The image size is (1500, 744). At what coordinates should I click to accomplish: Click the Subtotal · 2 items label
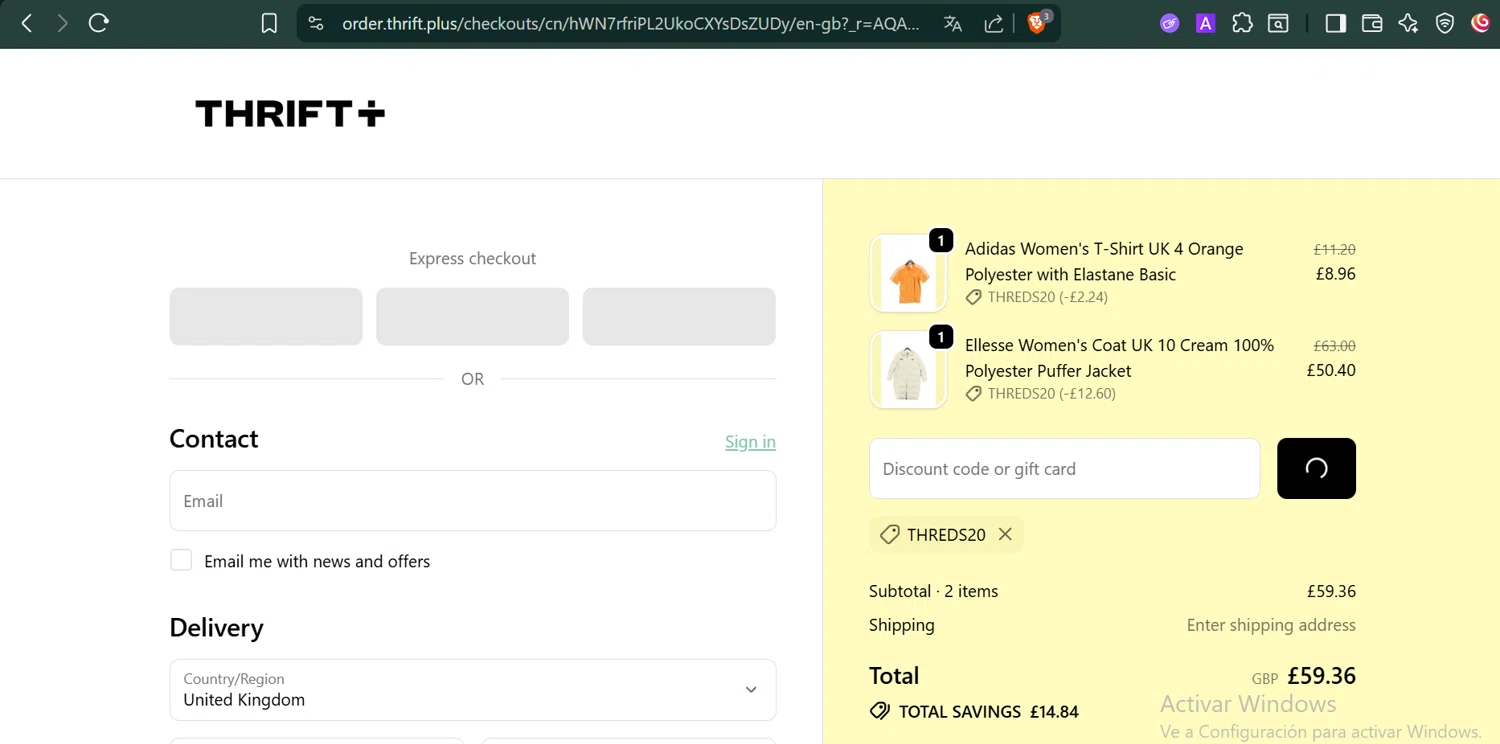pyautogui.click(x=933, y=591)
